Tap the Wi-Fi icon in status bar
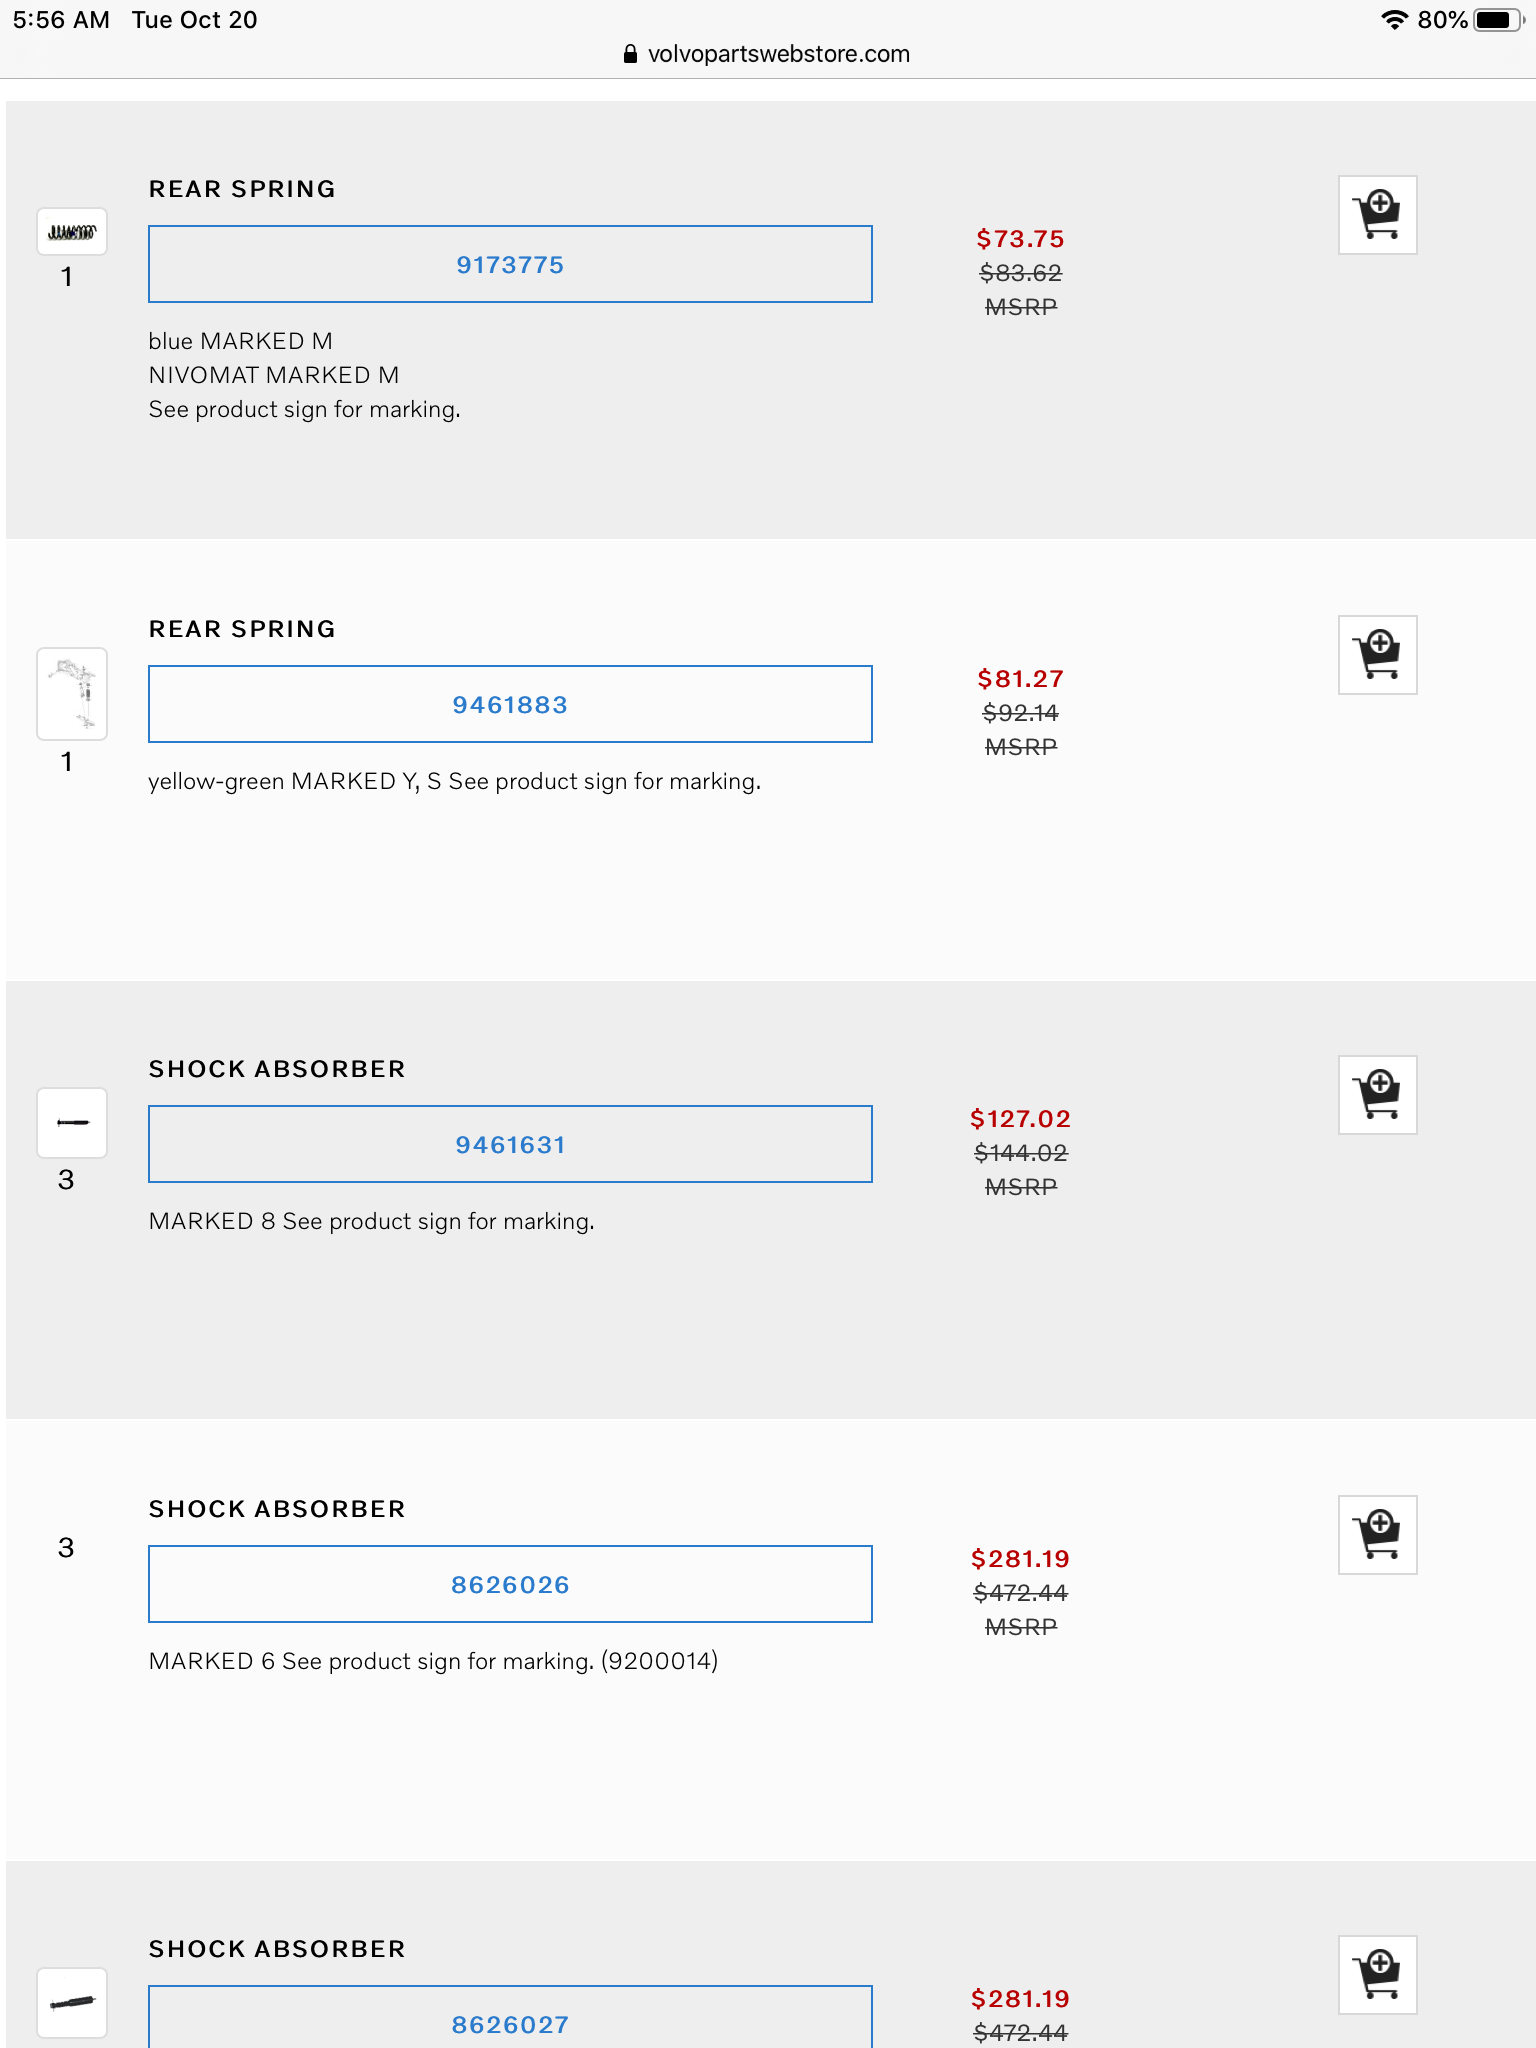1536x2048 pixels. point(1394,20)
